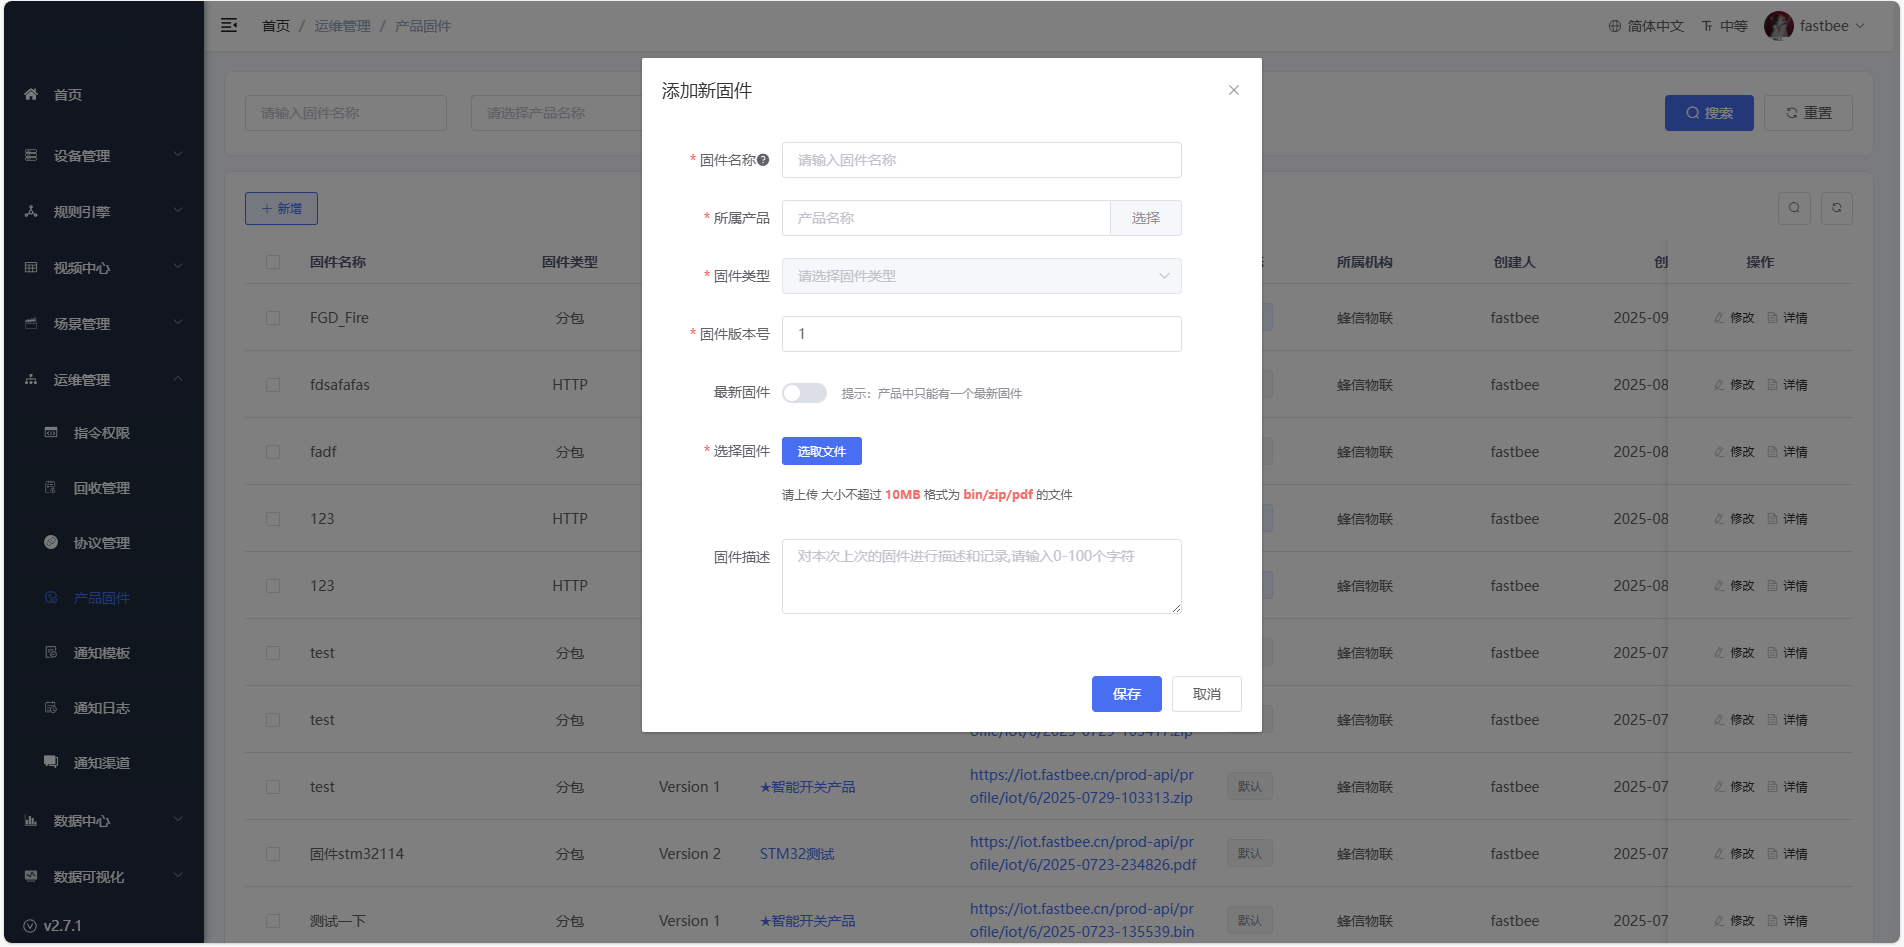
Task: Click the 固件描述 text area
Action: click(981, 576)
